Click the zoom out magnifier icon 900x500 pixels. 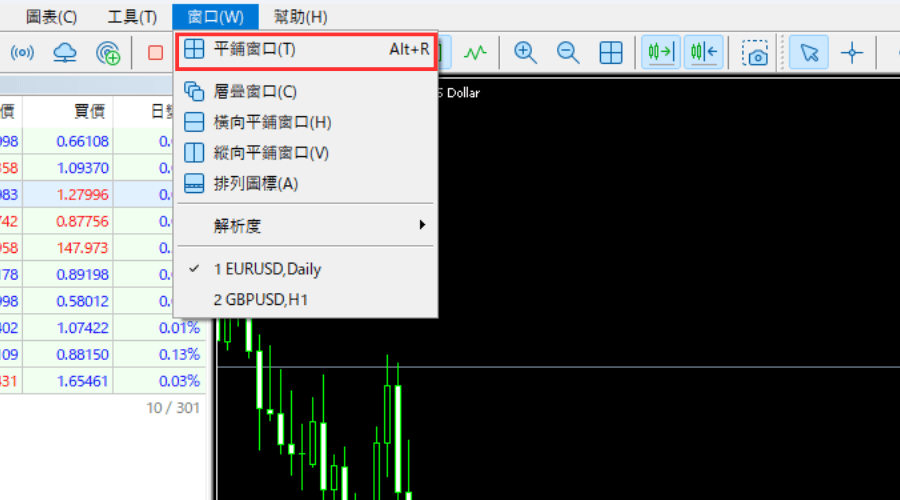click(568, 52)
